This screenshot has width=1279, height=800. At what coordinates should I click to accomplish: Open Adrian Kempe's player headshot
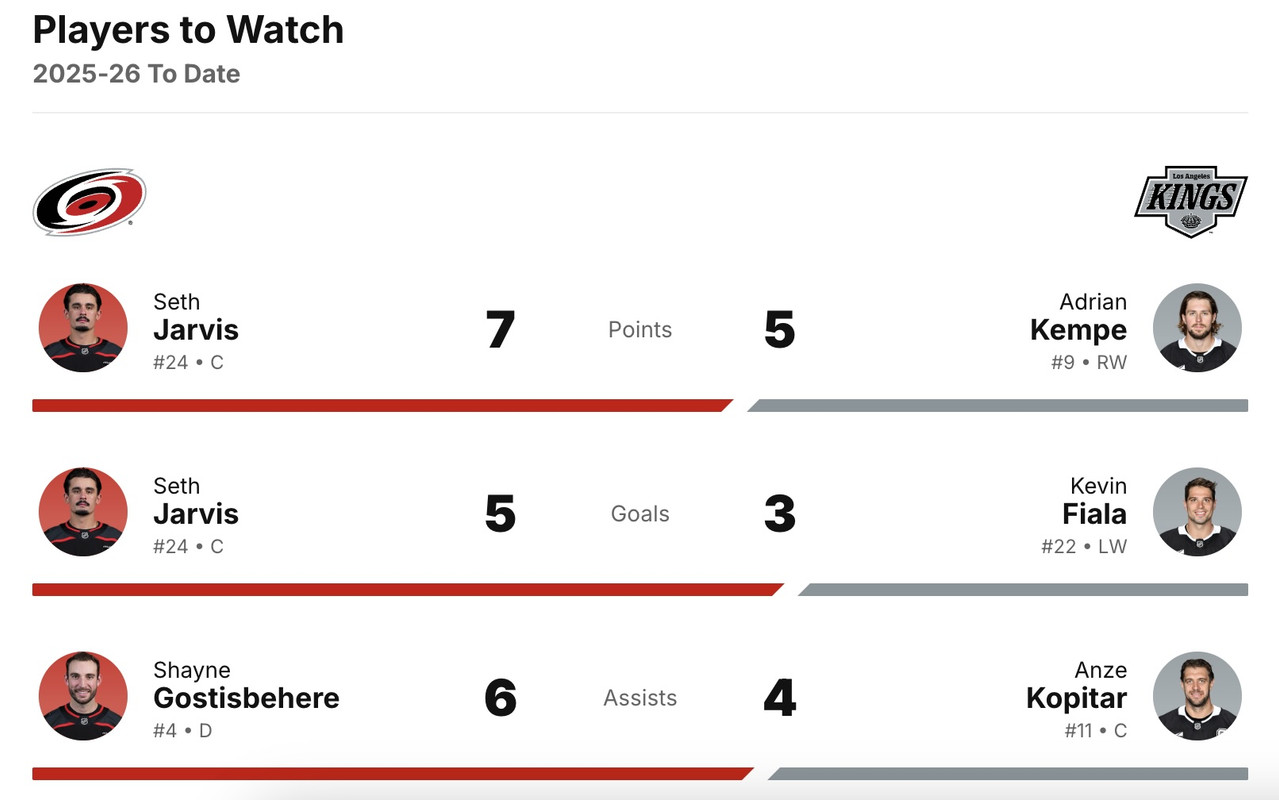pos(1196,328)
